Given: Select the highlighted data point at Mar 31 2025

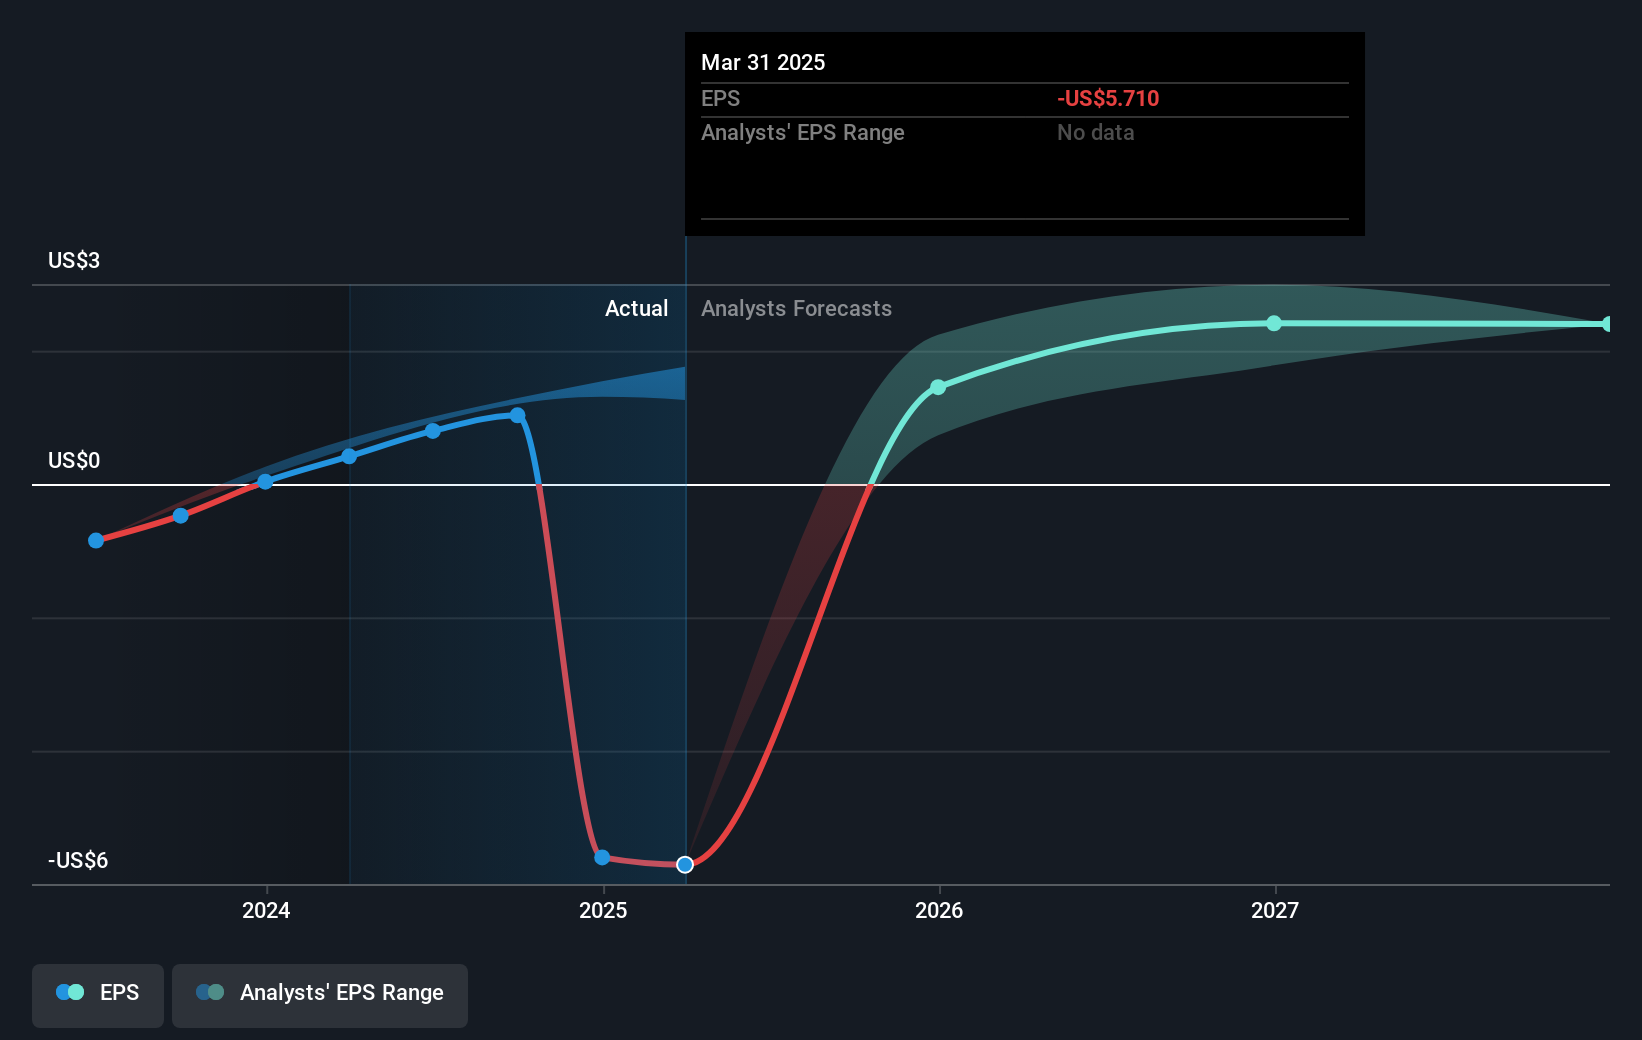Looking at the screenshot, I should 685,865.
